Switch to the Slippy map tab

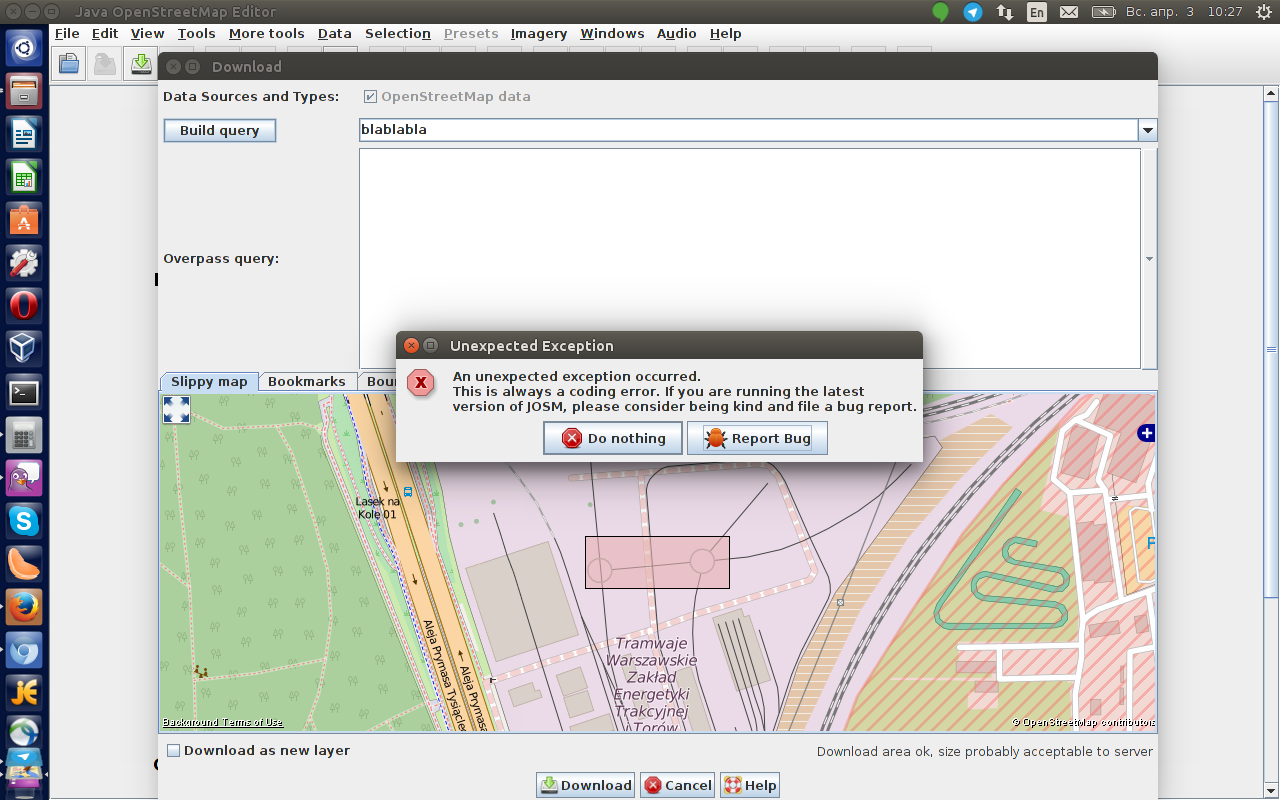point(209,381)
